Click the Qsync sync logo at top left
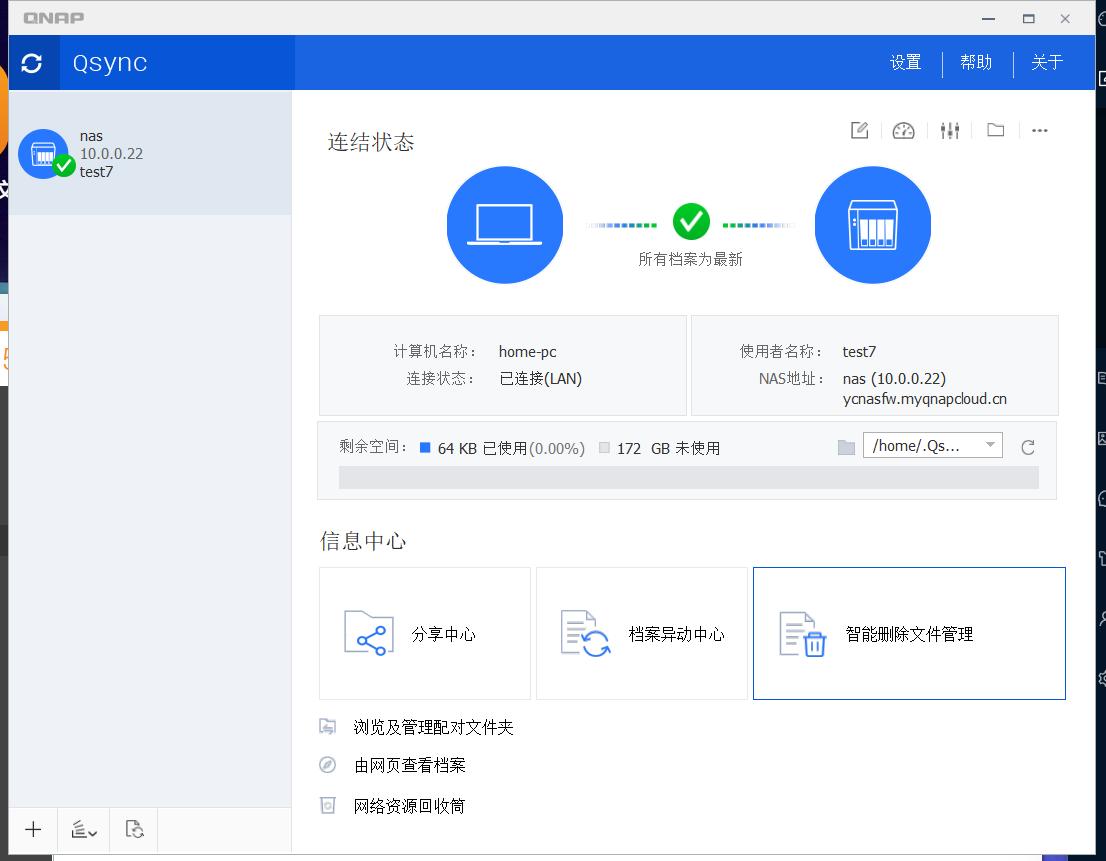 pos(33,62)
